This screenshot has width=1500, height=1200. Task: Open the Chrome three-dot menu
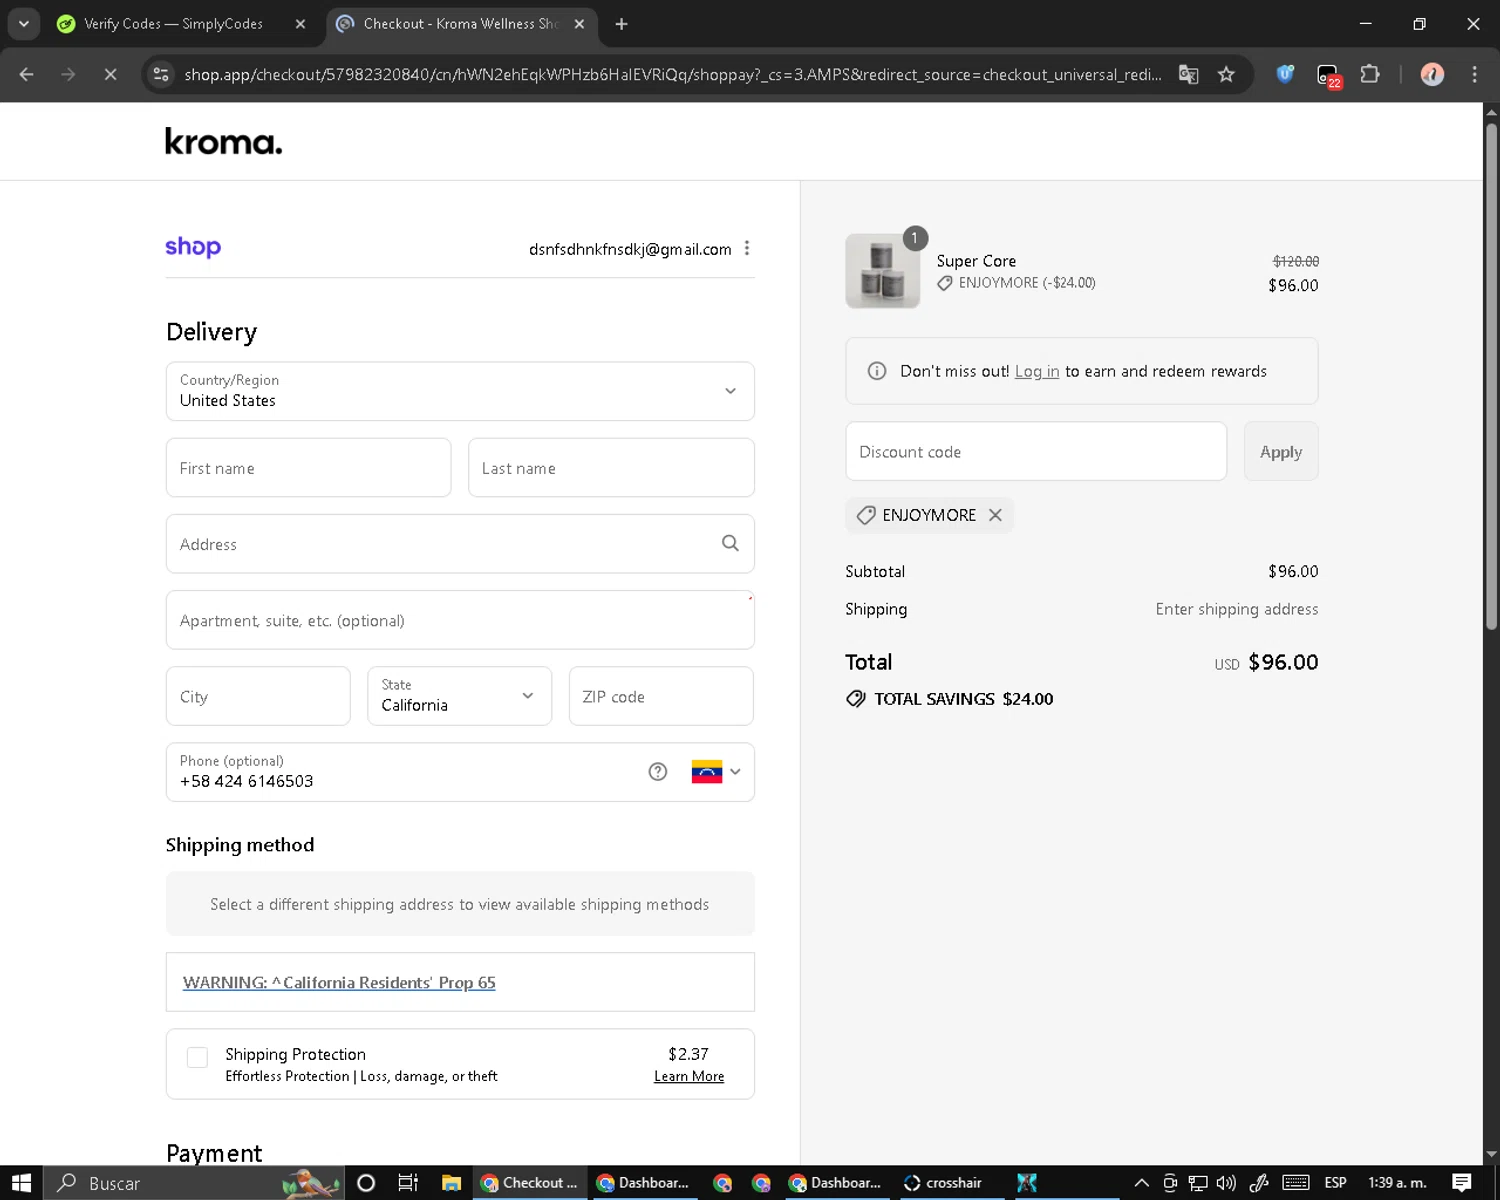[1474, 74]
